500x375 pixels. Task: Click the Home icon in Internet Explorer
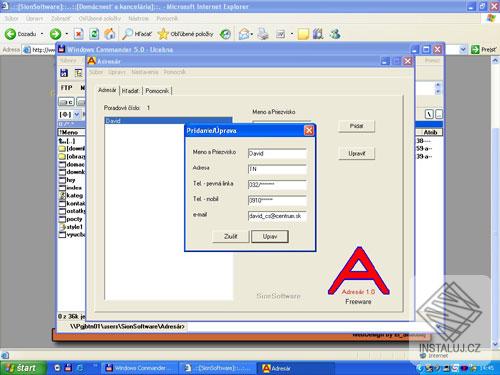coord(110,34)
